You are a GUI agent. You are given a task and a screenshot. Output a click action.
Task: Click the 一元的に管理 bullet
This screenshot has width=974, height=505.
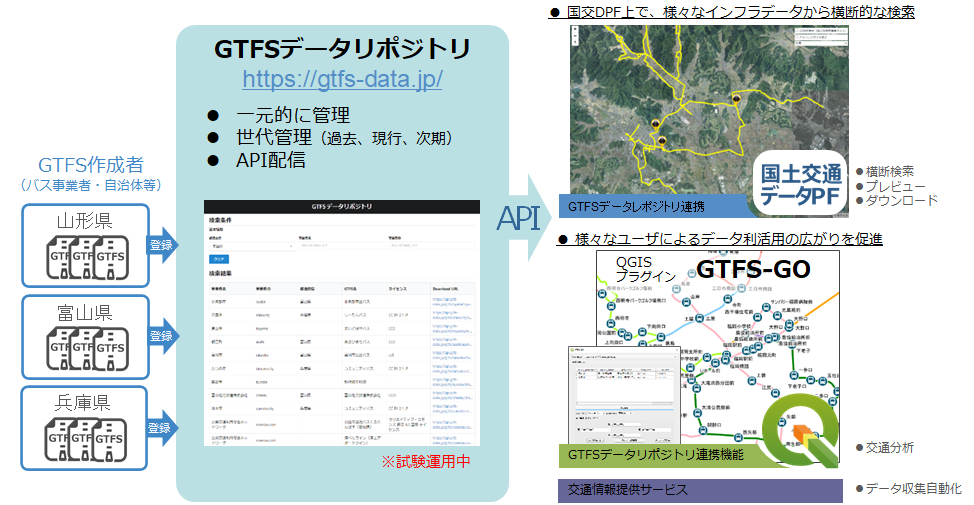pos(293,115)
